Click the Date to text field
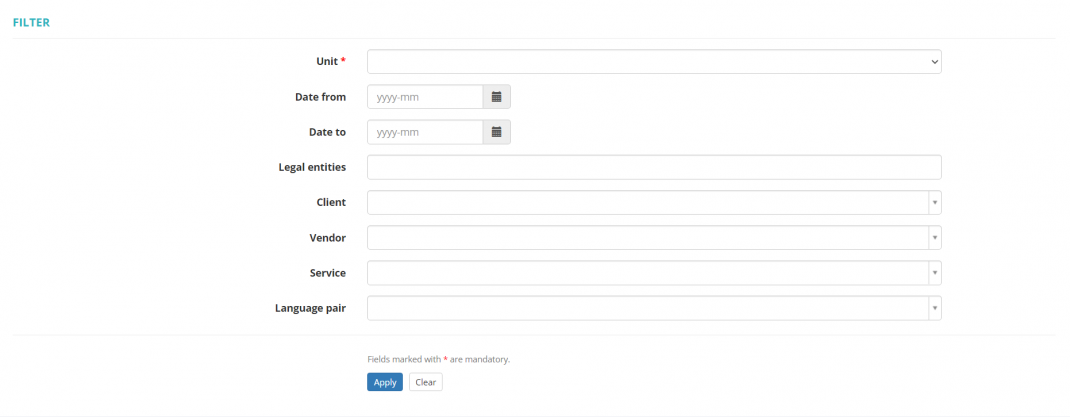This screenshot has width=1070, height=417. point(425,132)
